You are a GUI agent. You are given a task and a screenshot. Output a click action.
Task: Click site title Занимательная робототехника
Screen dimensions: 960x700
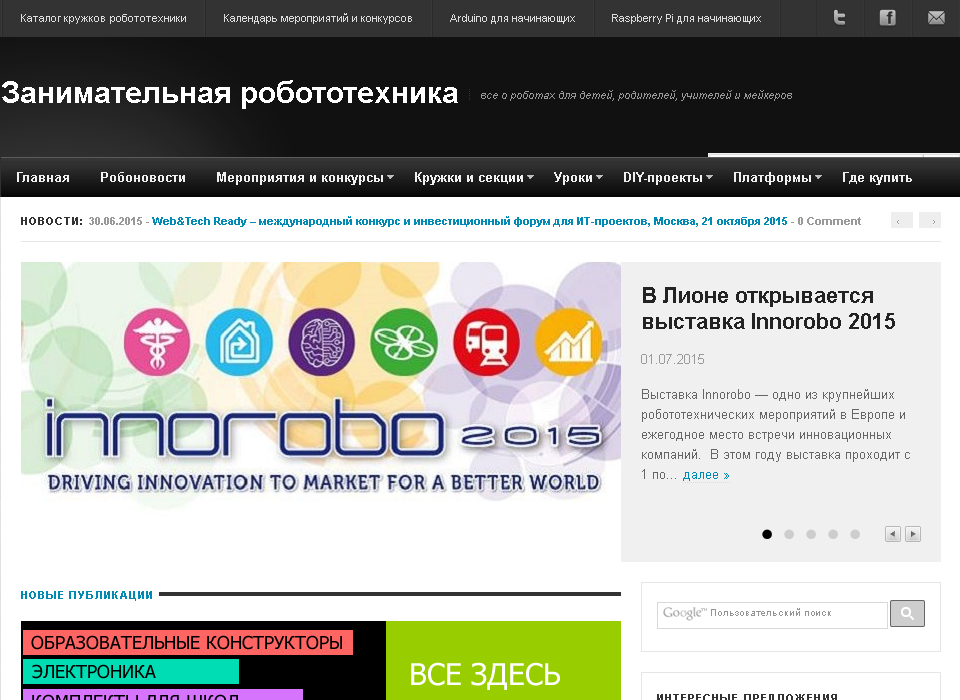tap(230, 93)
